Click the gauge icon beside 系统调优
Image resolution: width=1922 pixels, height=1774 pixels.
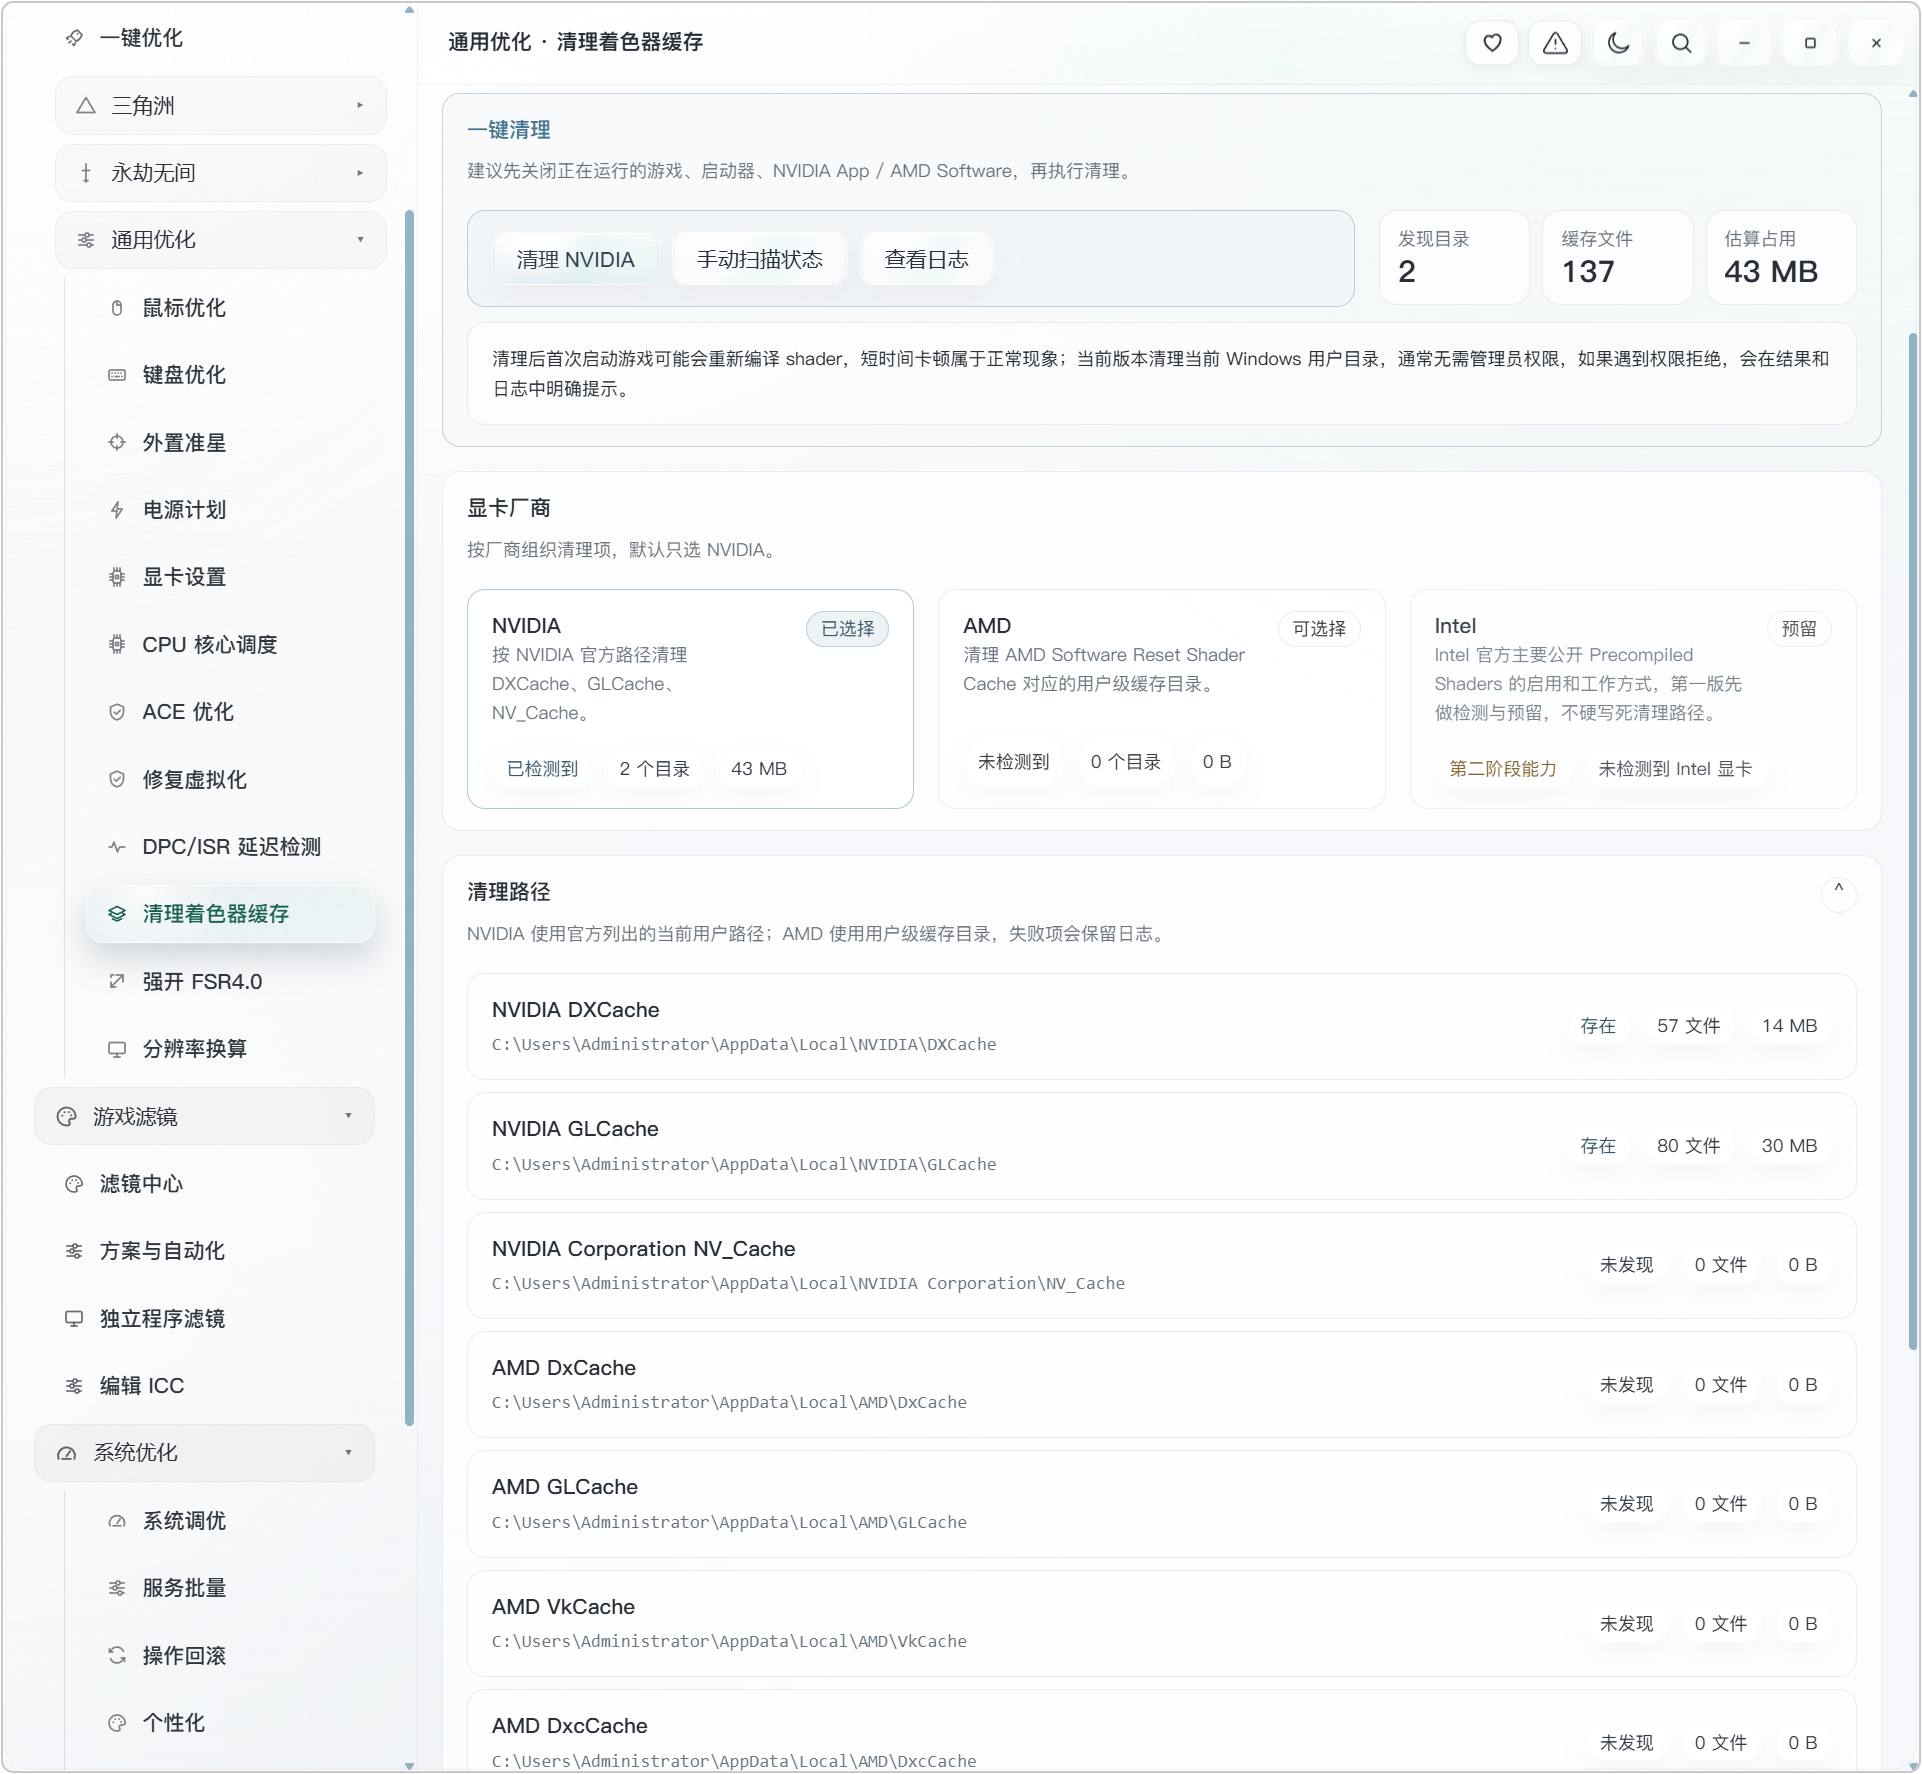tap(117, 1521)
